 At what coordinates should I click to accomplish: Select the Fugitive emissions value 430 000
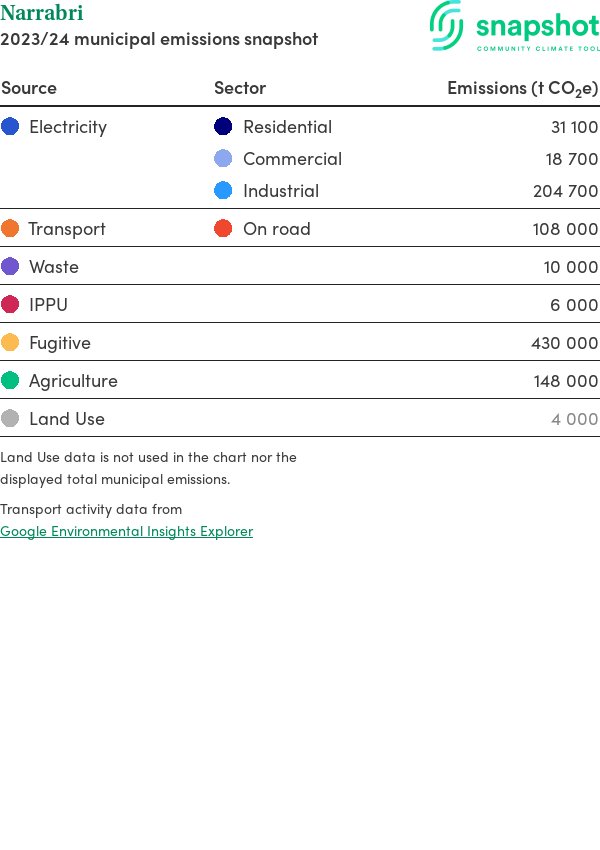tap(564, 343)
